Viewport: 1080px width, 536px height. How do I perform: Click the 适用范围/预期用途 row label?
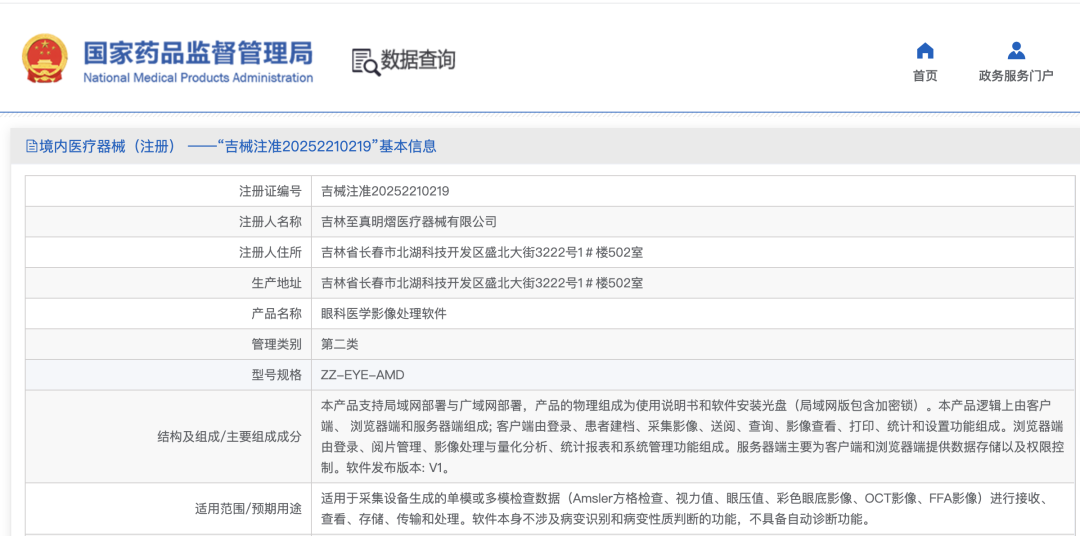pyautogui.click(x=247, y=508)
